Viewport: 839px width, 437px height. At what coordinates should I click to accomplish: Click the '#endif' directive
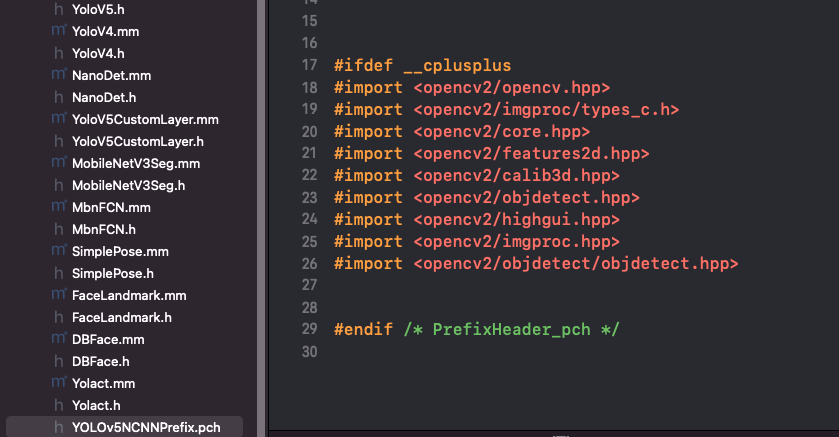(x=363, y=329)
